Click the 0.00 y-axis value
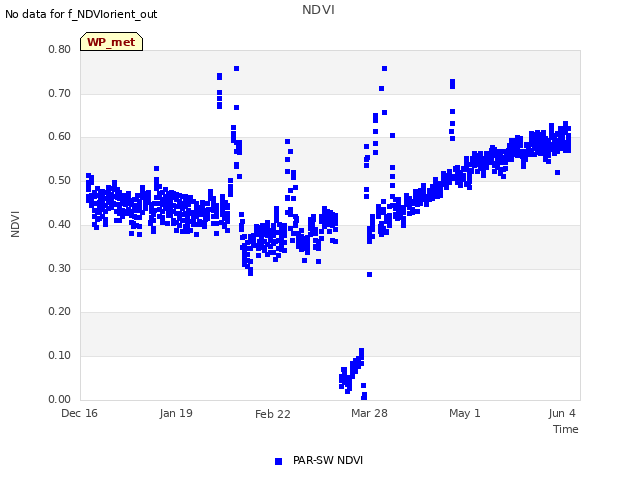This screenshot has height=480, width=640. (x=60, y=399)
